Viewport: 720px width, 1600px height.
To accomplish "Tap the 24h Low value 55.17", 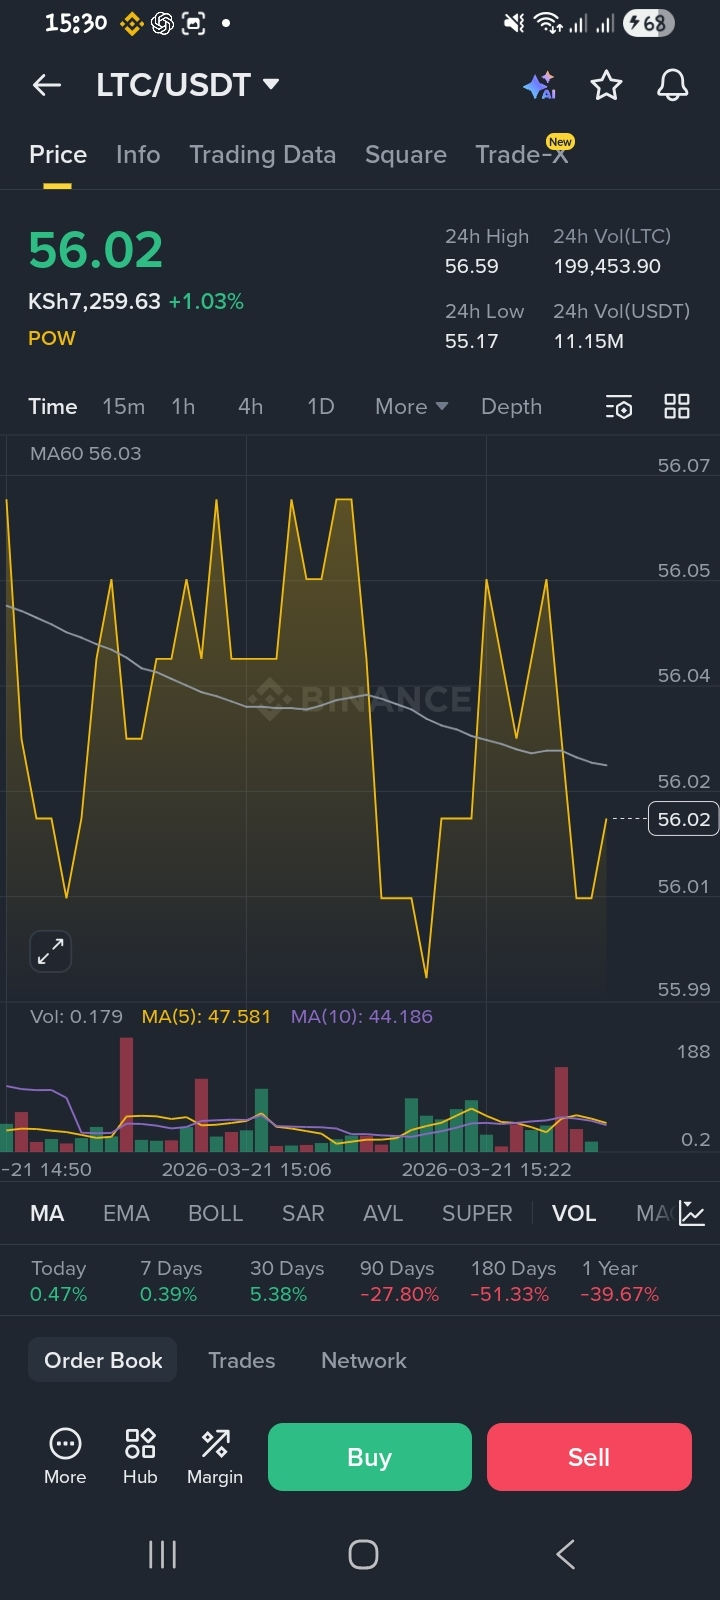I will tap(471, 341).
